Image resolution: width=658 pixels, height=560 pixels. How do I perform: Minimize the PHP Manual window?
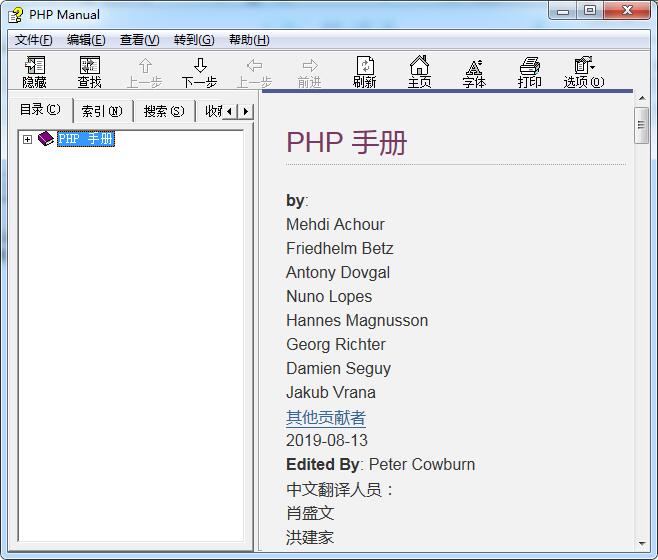coord(563,10)
